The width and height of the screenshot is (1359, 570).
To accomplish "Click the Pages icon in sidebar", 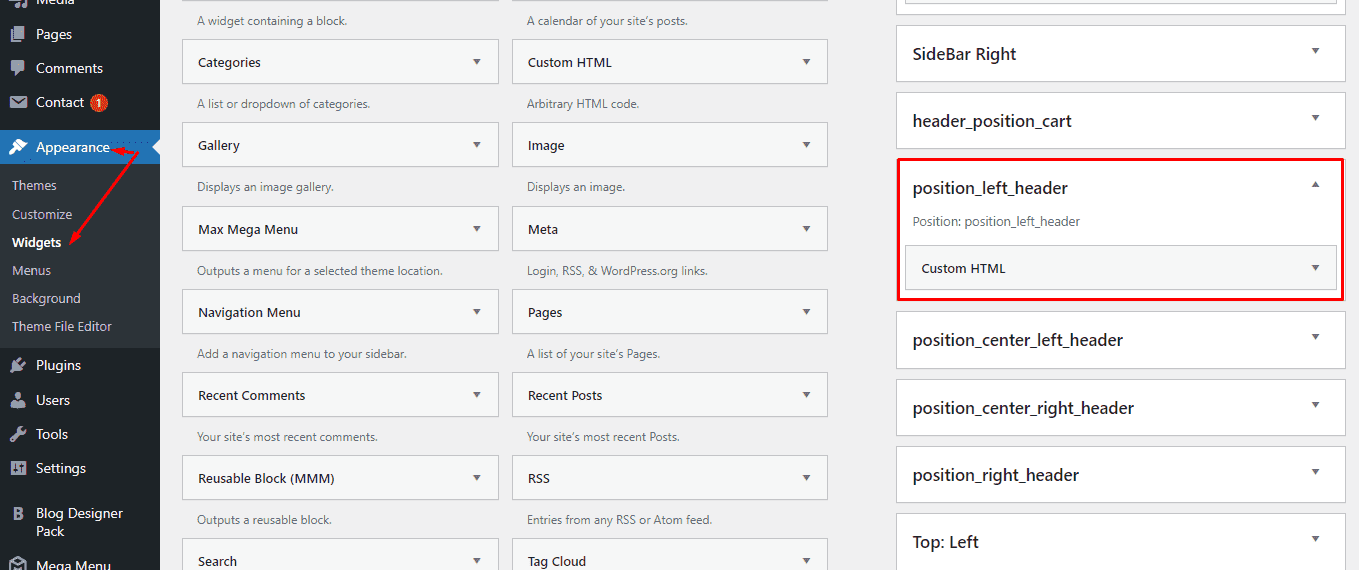I will click(18, 34).
